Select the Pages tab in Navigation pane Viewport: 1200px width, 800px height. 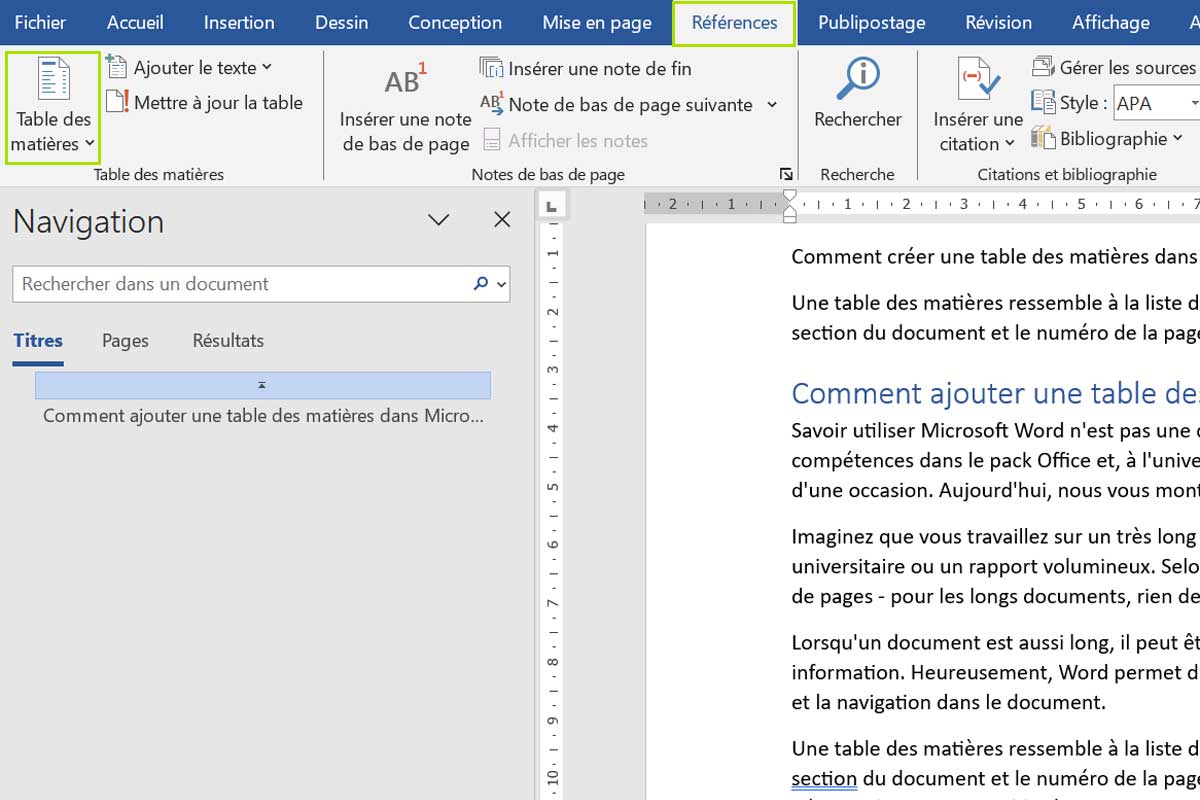point(124,340)
